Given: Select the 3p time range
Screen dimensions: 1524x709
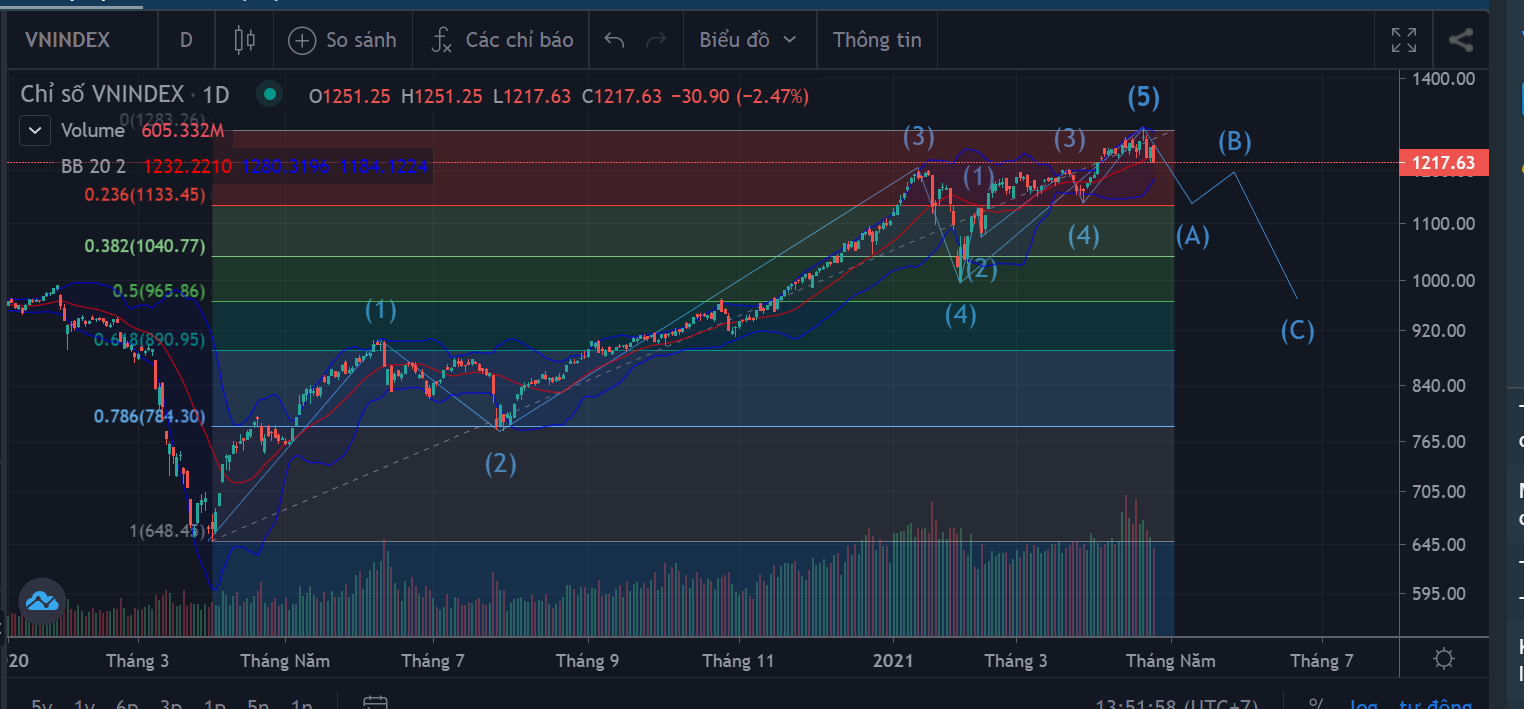Looking at the screenshot, I should point(171,704).
